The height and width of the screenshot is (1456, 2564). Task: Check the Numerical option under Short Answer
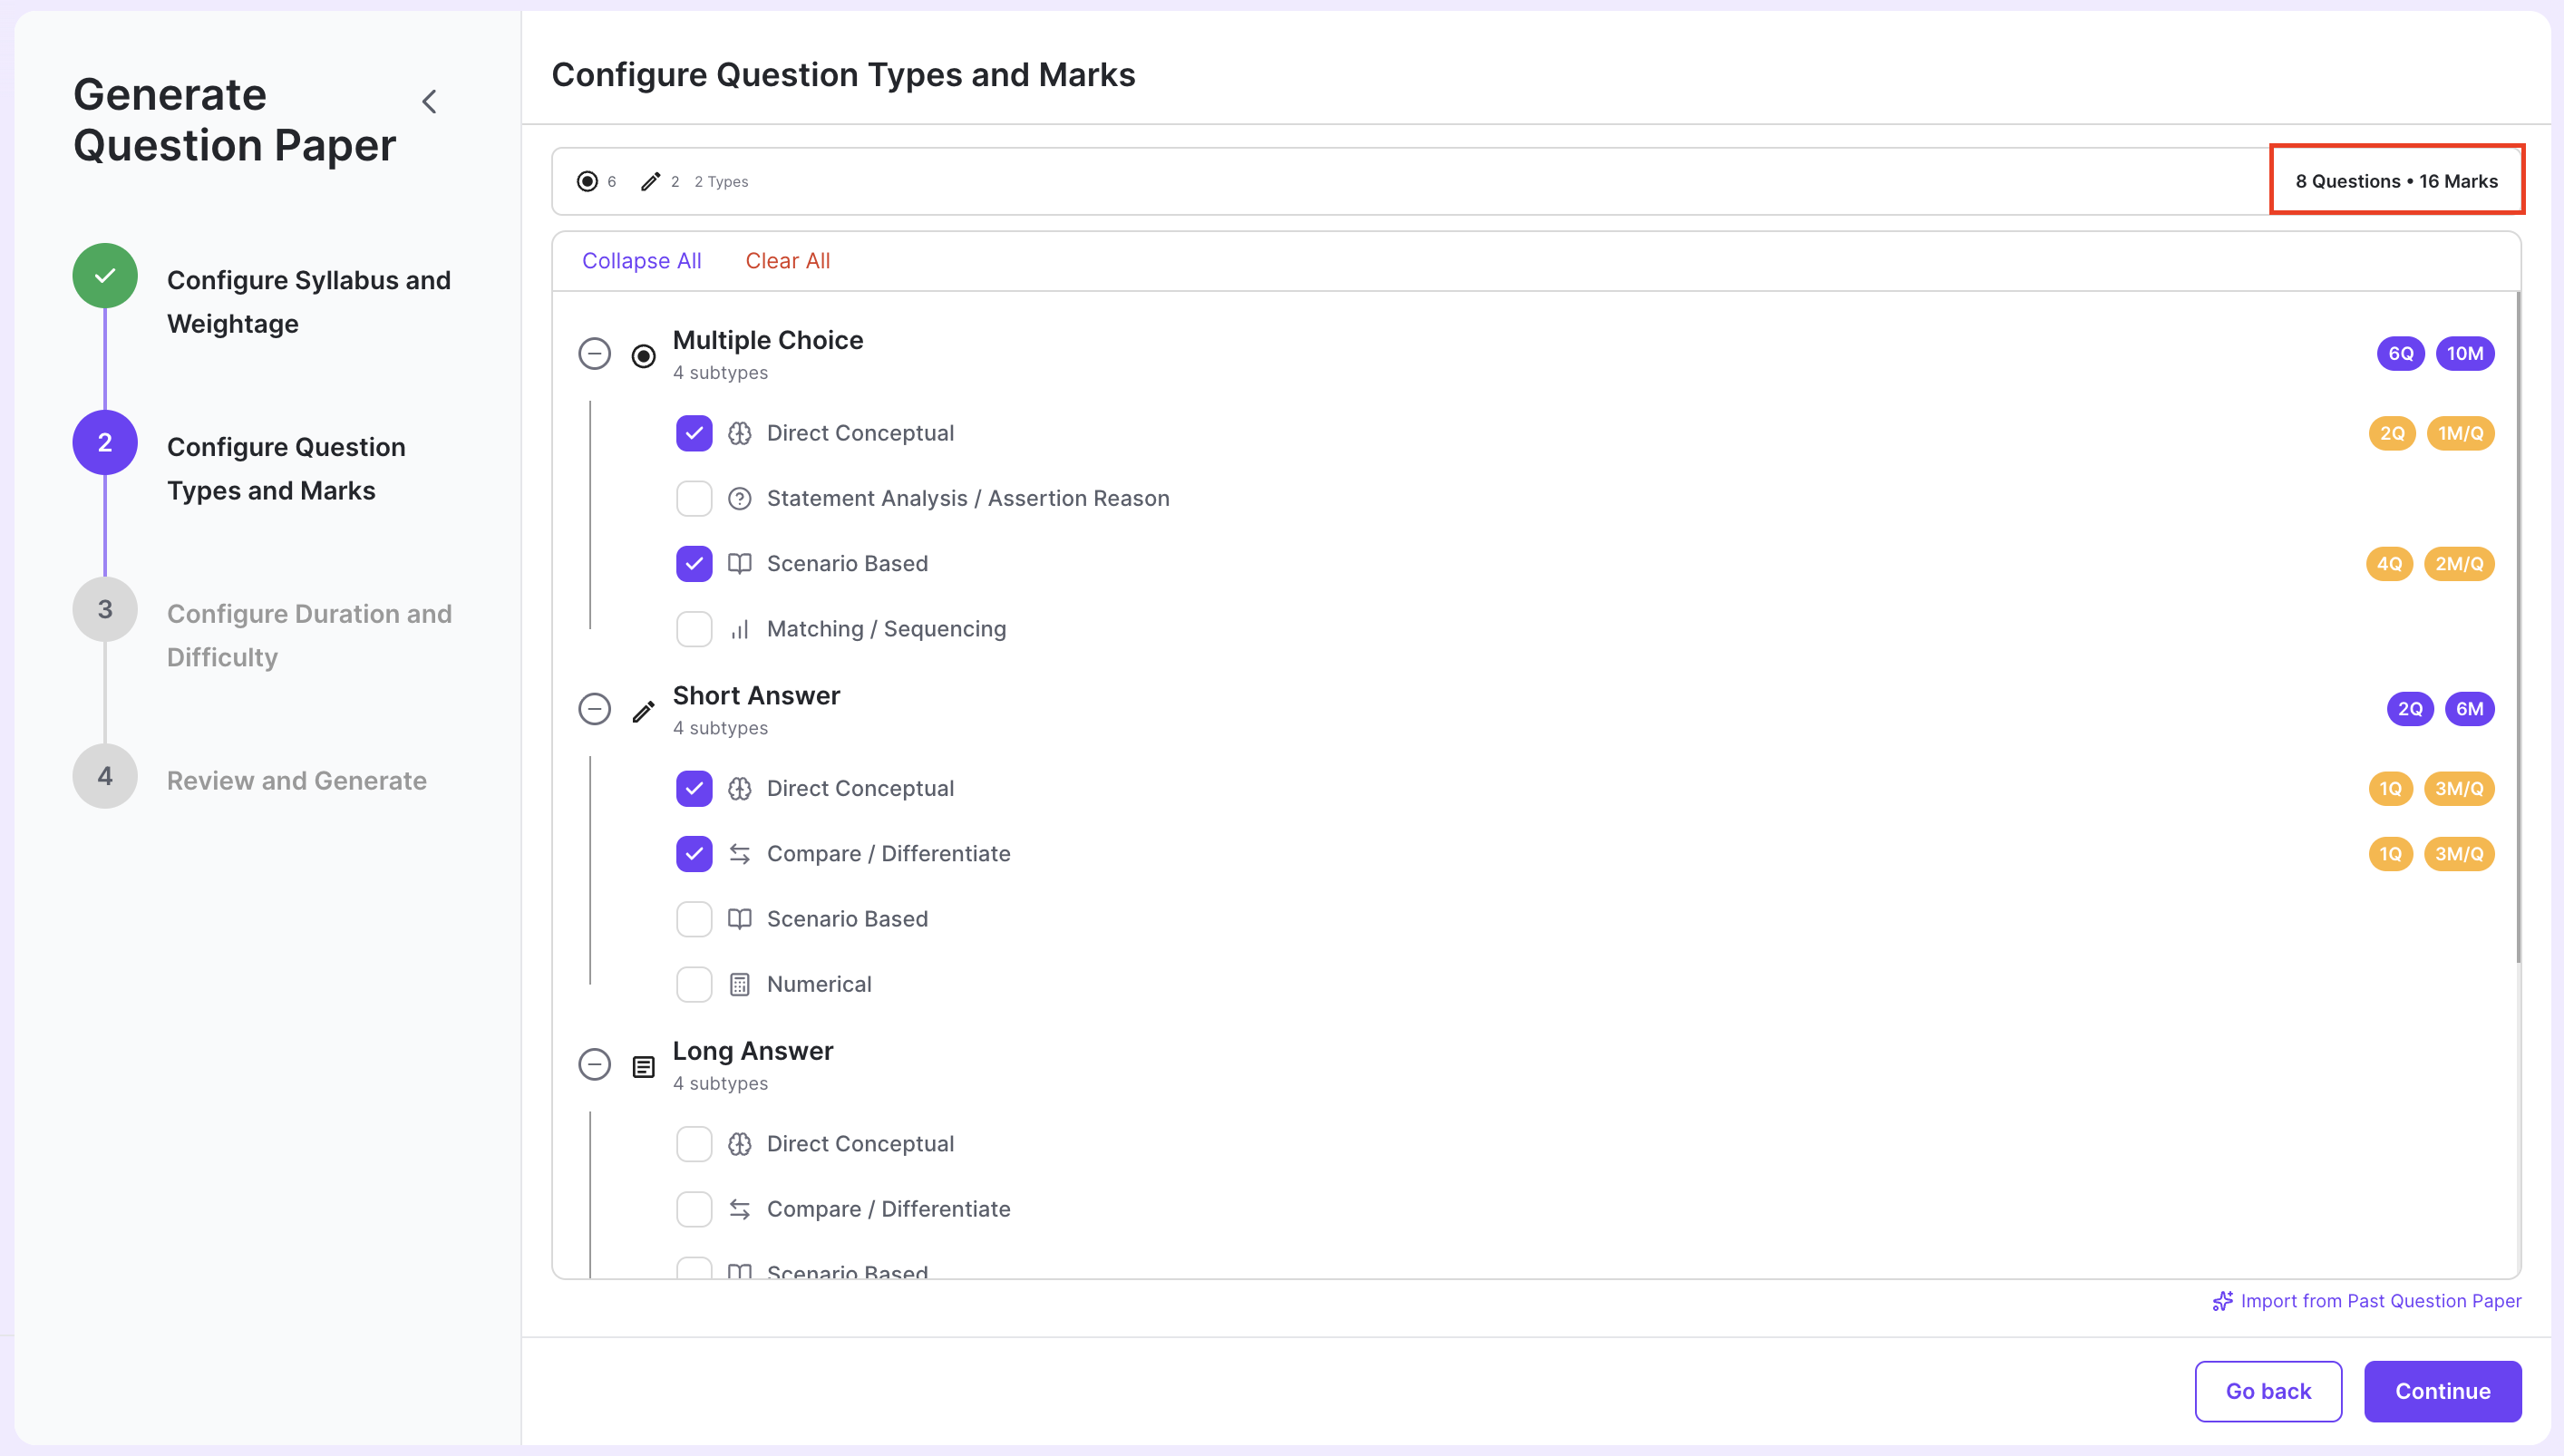point(694,984)
